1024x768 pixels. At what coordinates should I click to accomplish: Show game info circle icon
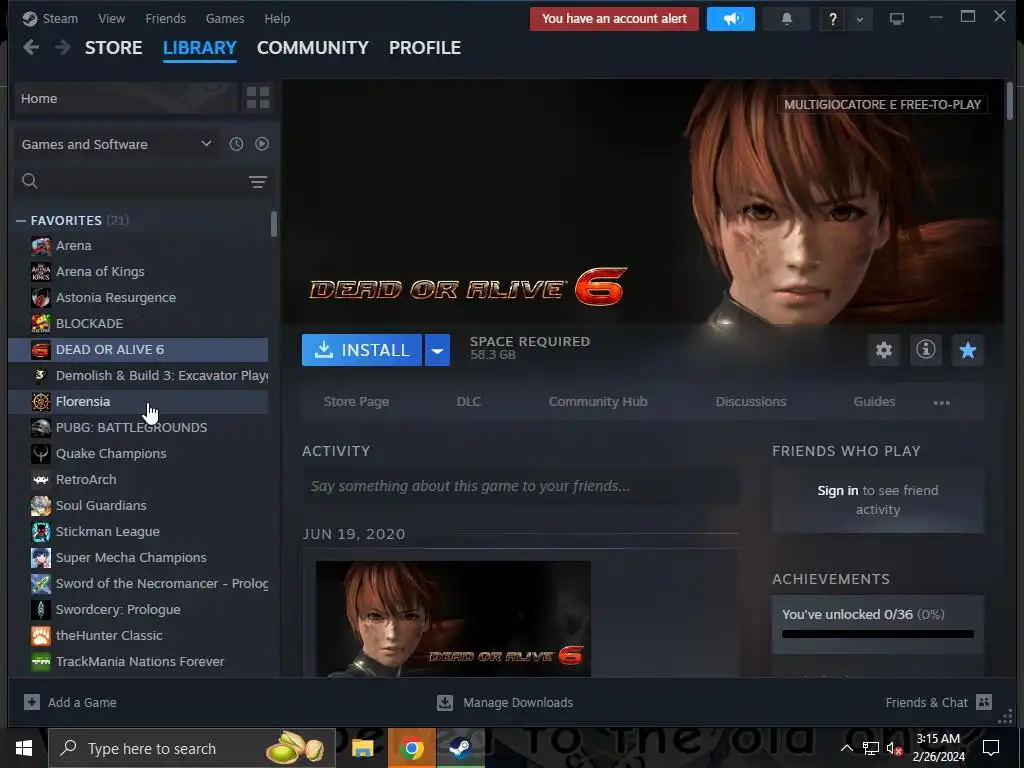click(925, 350)
